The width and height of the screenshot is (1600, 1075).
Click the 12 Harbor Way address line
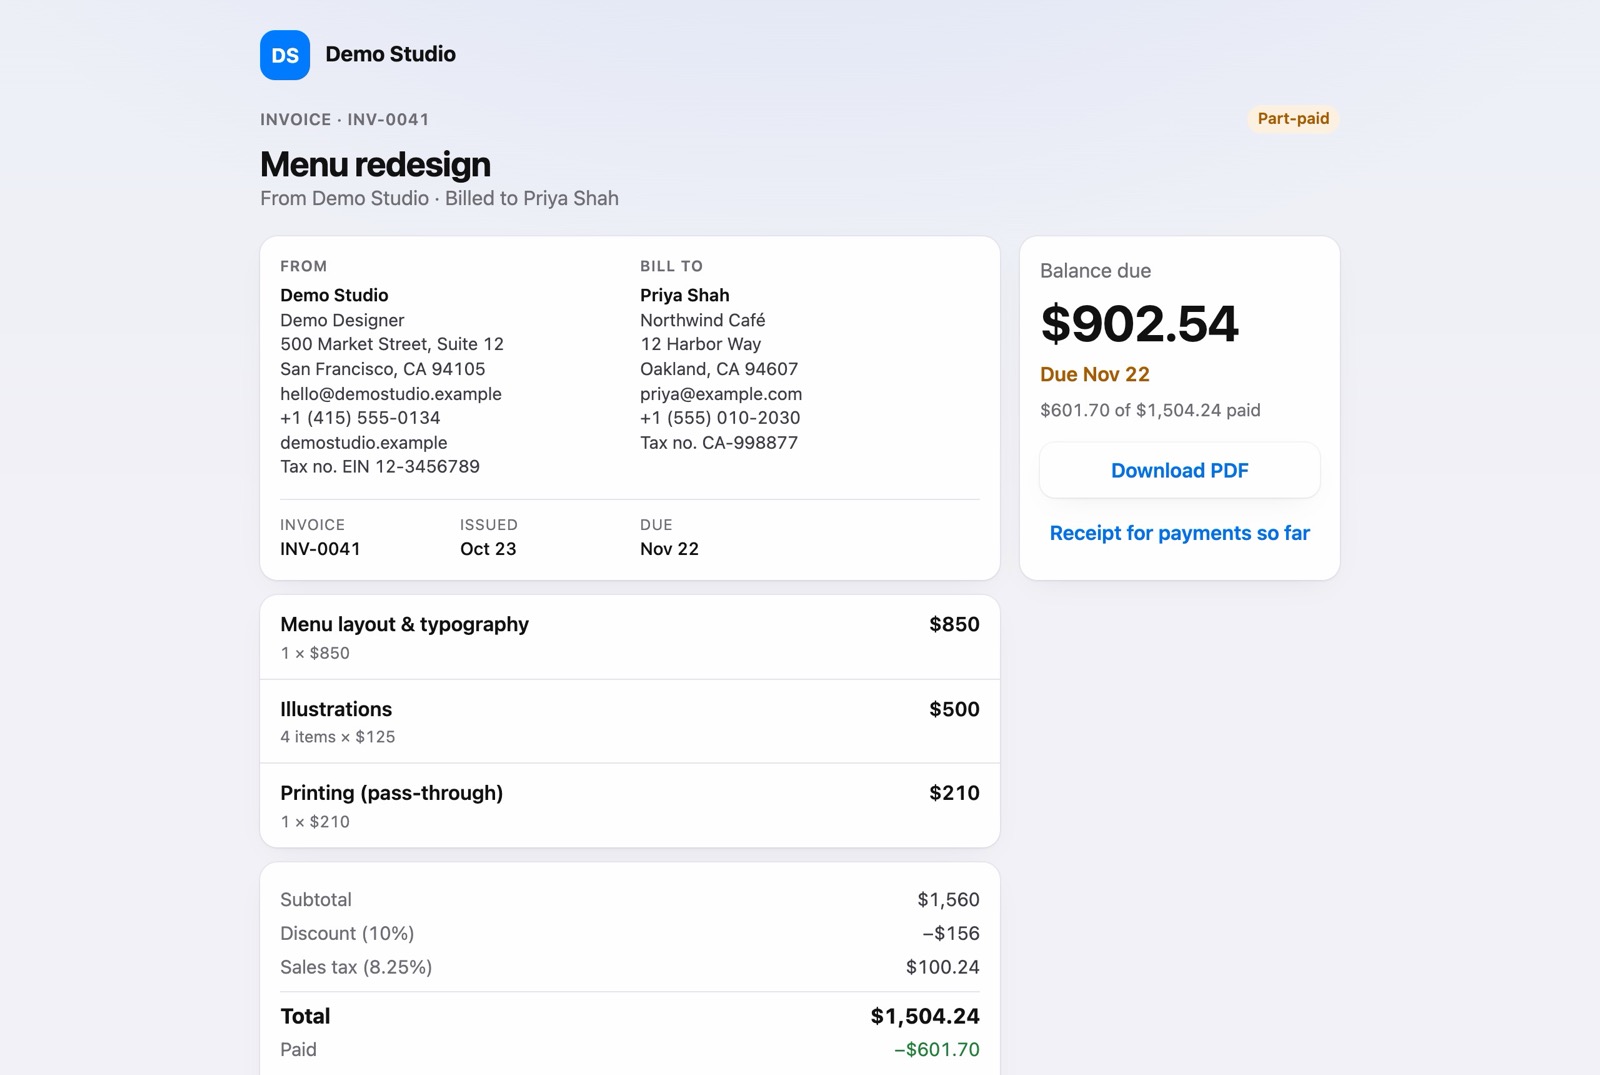tap(700, 344)
